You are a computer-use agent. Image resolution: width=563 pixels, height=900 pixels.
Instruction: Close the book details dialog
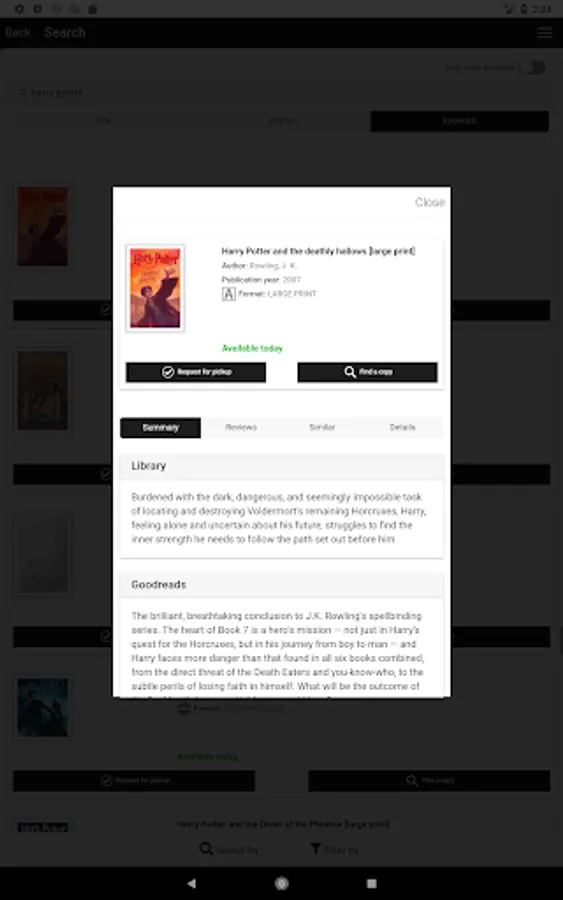[x=430, y=202]
